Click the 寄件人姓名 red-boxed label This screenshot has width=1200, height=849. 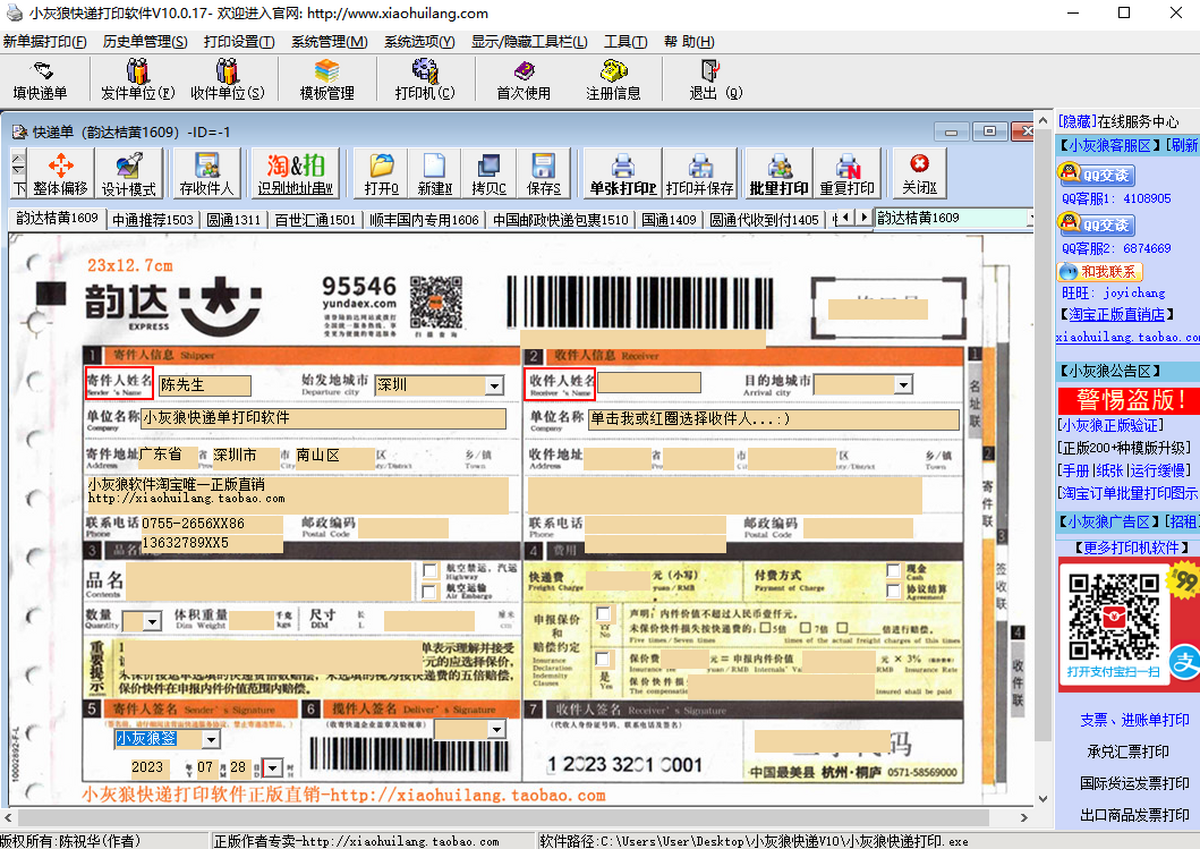point(119,383)
